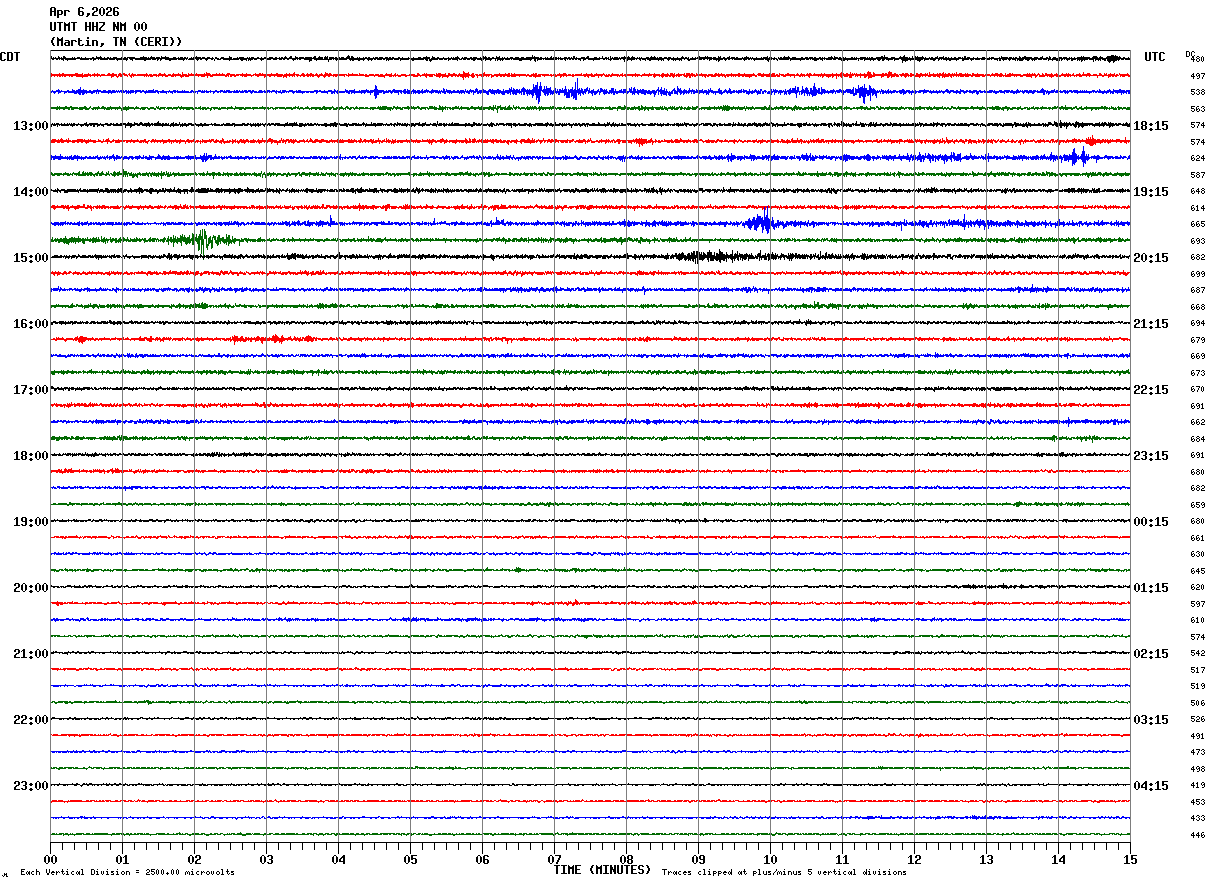1210x886 pixels.
Task: Select the 18:15 UTC time label
Action: pos(1151,125)
